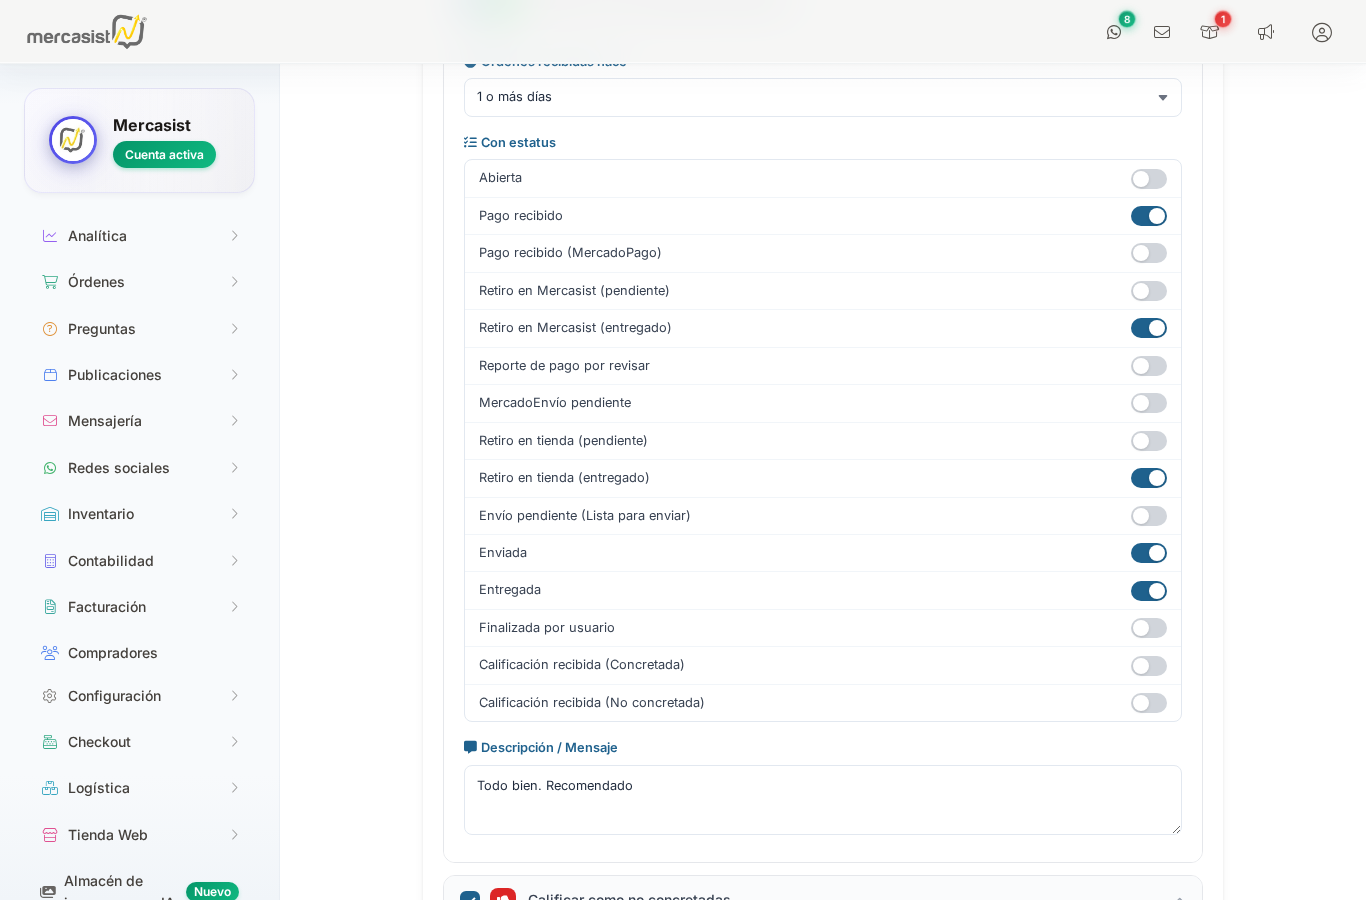The width and height of the screenshot is (1366, 900).
Task: Click the Logística boxes icon
Action: [x=50, y=788]
